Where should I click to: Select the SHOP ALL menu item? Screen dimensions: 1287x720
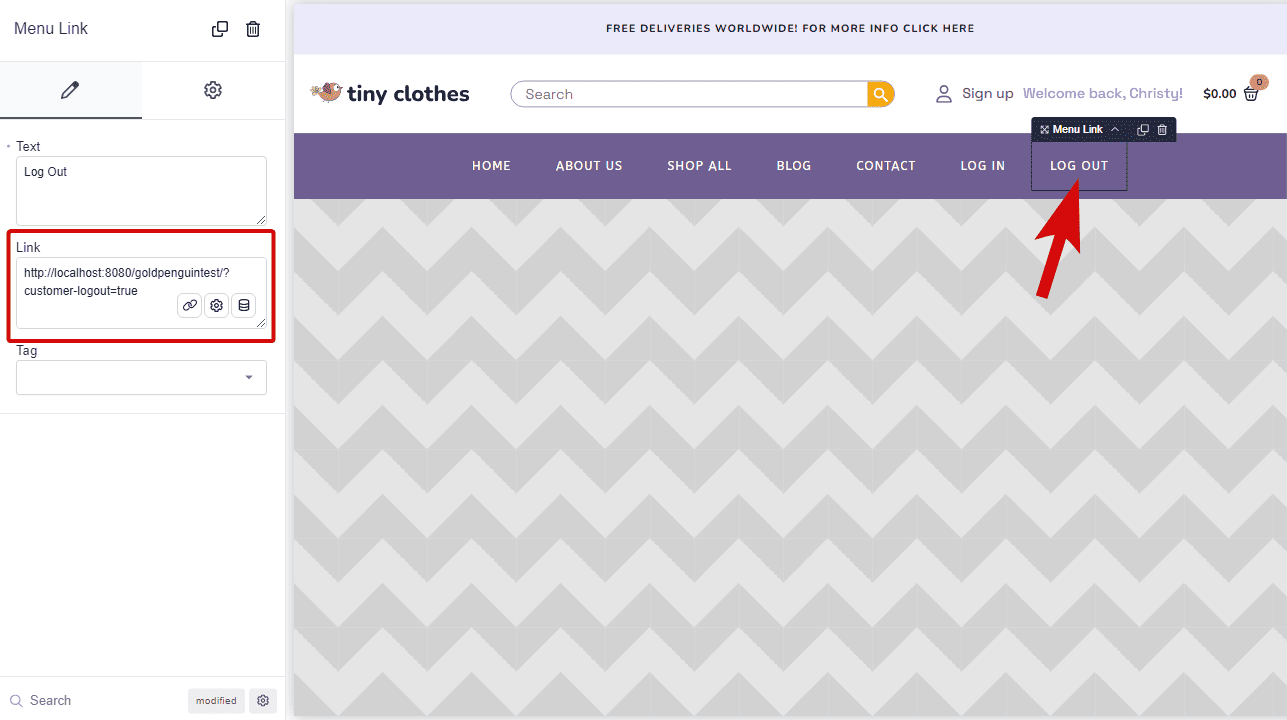(699, 166)
